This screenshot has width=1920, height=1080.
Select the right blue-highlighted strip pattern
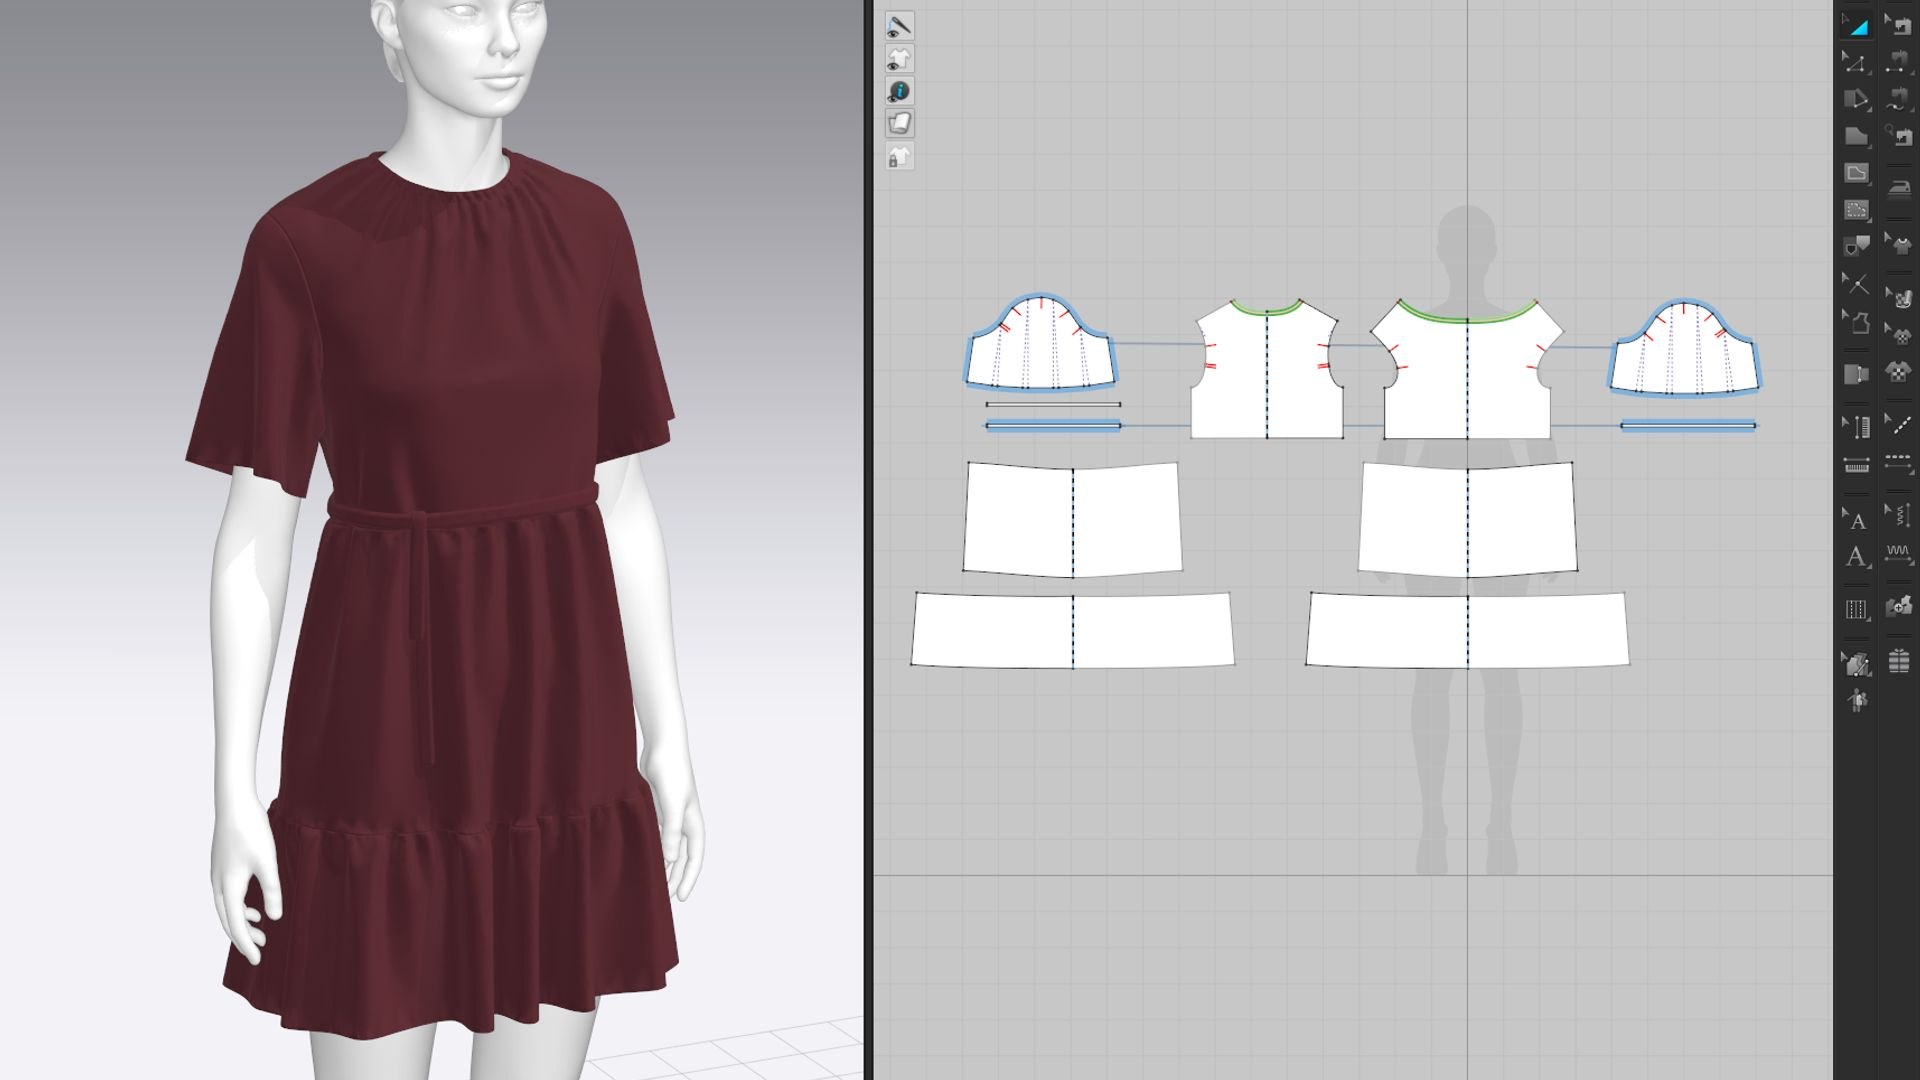(1688, 426)
